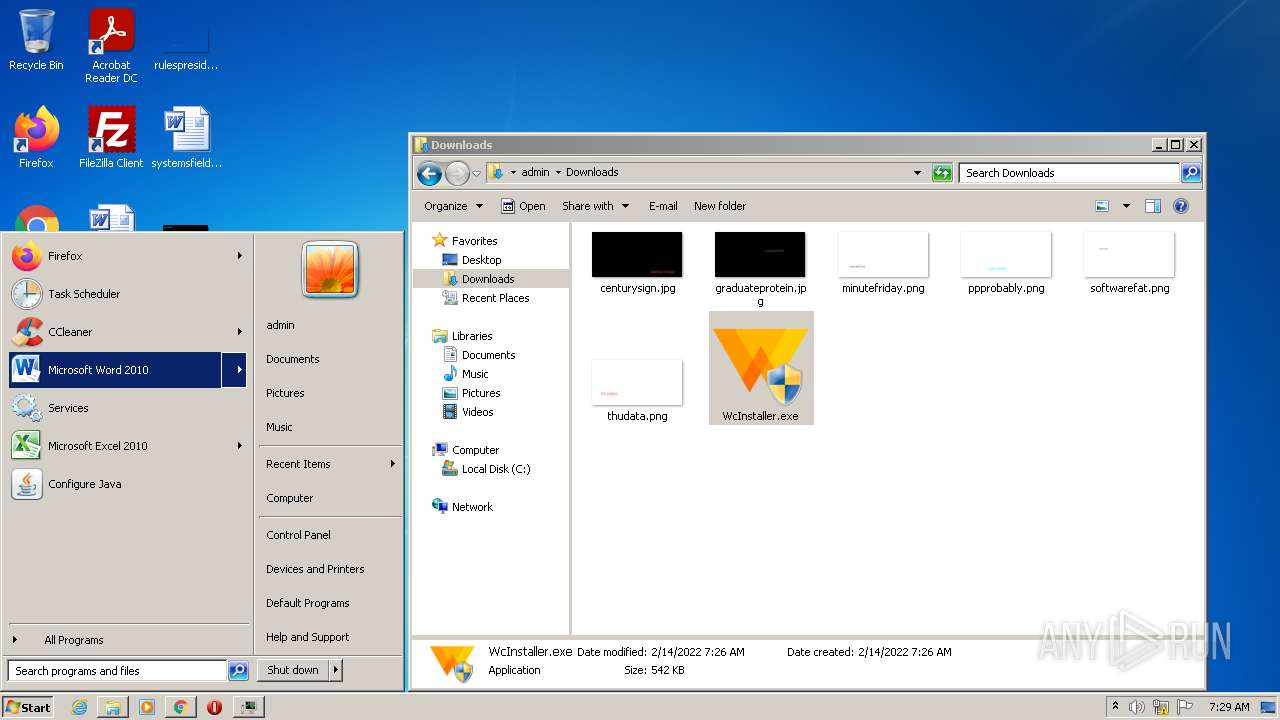1280x720 pixels.
Task: Open Default Programs from Start menu
Action: (x=308, y=603)
